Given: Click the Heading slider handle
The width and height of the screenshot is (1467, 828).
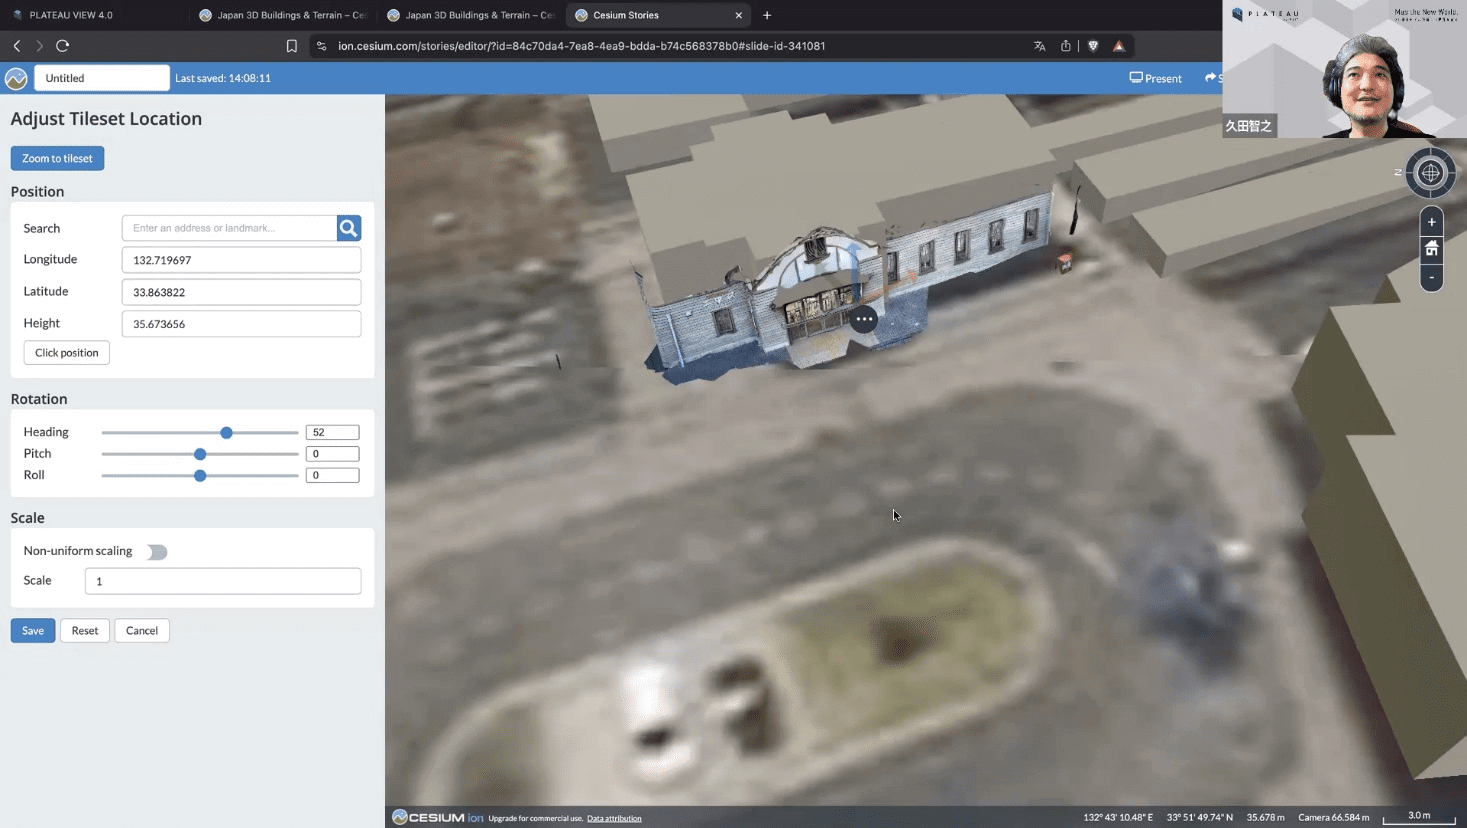Looking at the screenshot, I should tap(227, 433).
